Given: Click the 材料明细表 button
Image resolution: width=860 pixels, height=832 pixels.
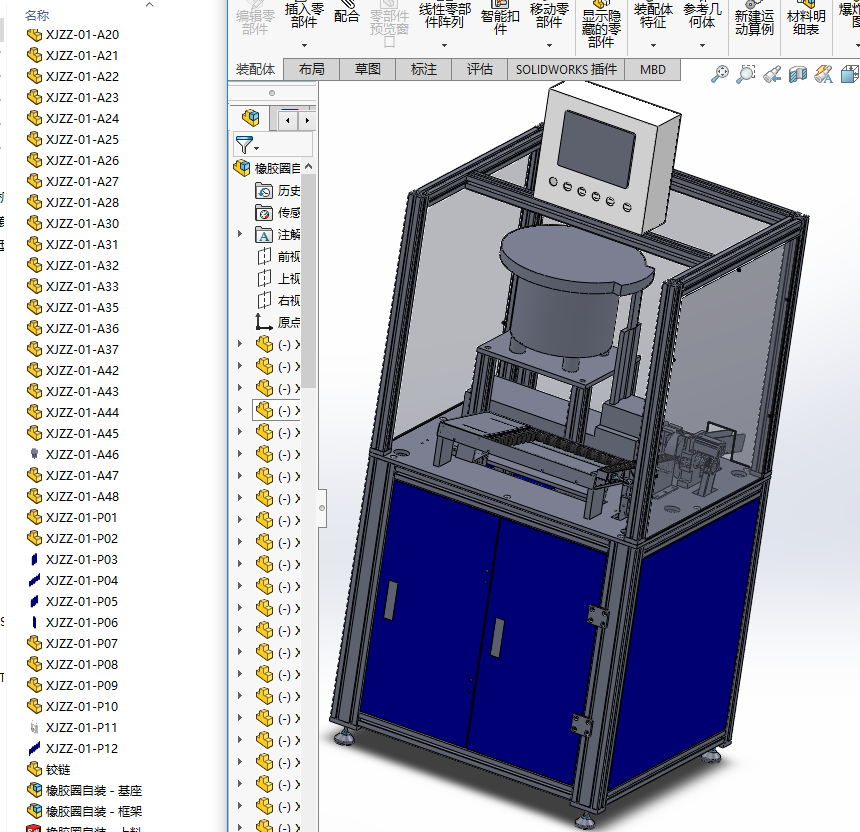Looking at the screenshot, I should (x=805, y=22).
